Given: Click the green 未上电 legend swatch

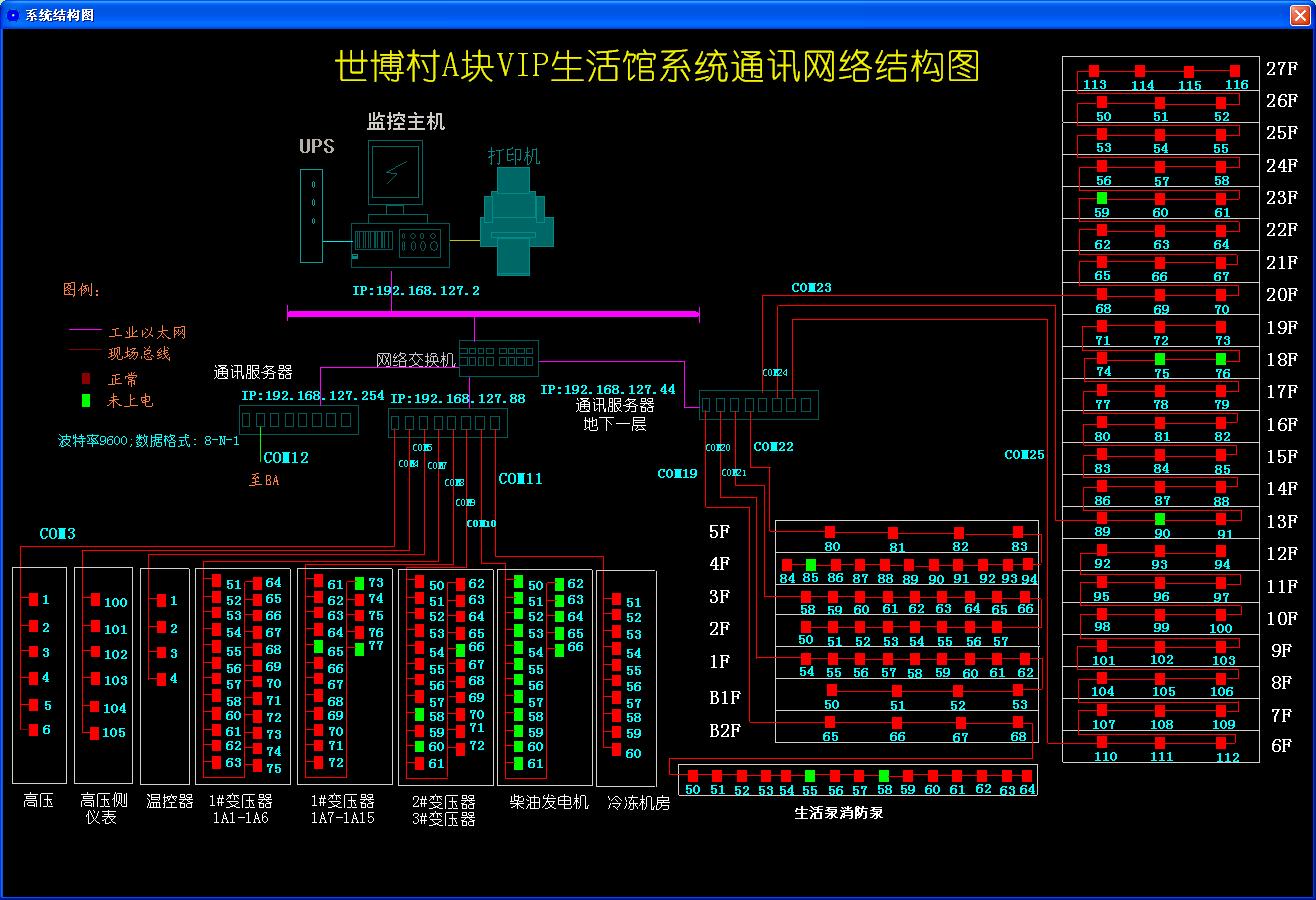Looking at the screenshot, I should click(86, 401).
